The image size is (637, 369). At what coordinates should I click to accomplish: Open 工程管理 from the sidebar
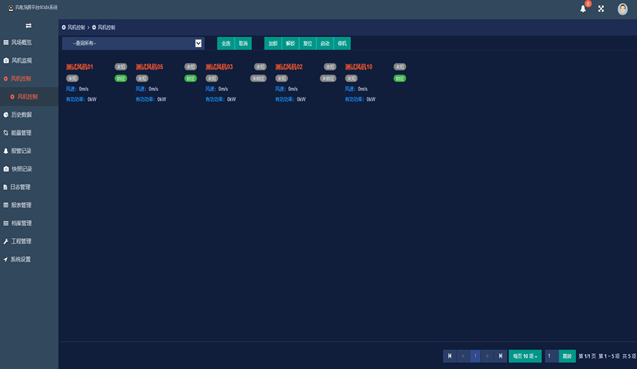[21, 241]
